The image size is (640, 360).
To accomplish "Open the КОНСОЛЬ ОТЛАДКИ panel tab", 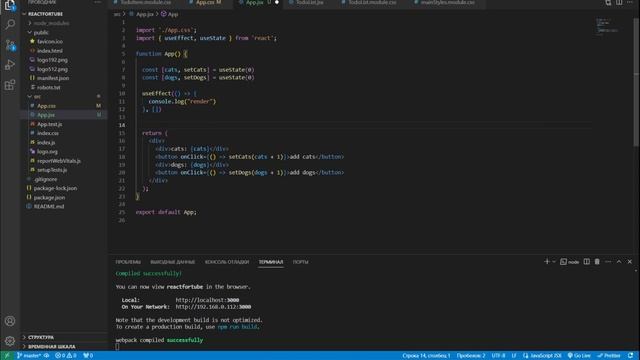I will click(227, 262).
